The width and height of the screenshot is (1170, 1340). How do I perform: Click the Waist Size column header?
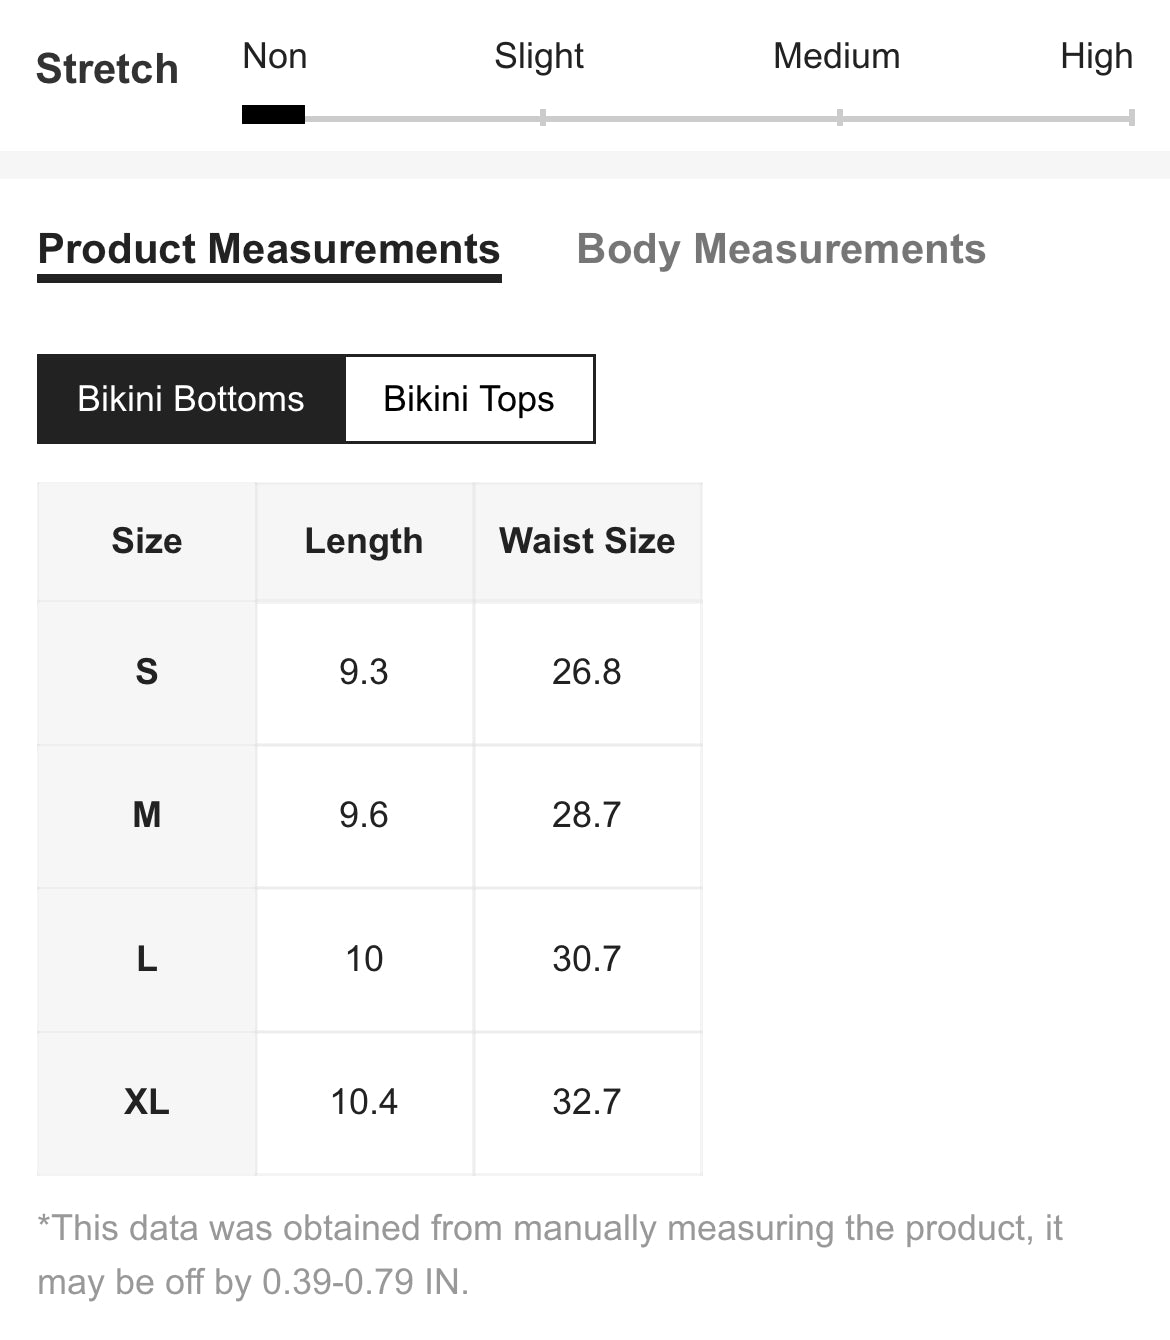[x=587, y=541]
